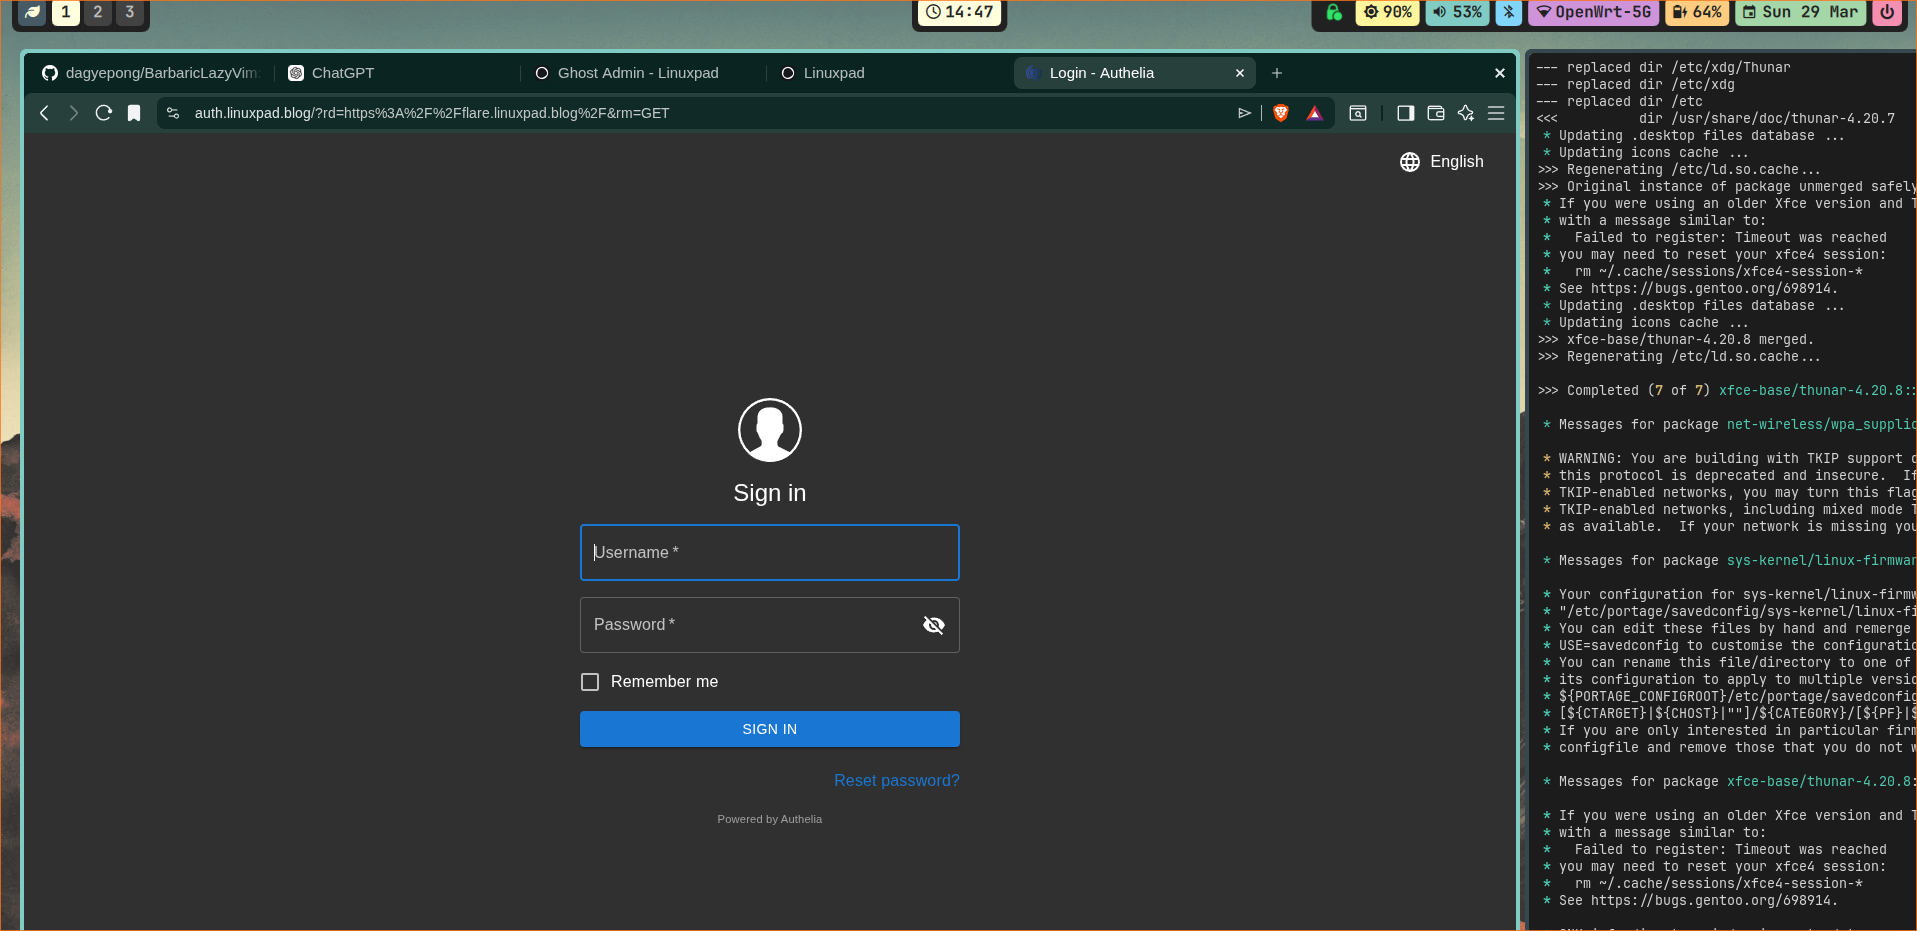Image resolution: width=1917 pixels, height=931 pixels.
Task: Open the English language selector
Action: pyautogui.click(x=1441, y=162)
